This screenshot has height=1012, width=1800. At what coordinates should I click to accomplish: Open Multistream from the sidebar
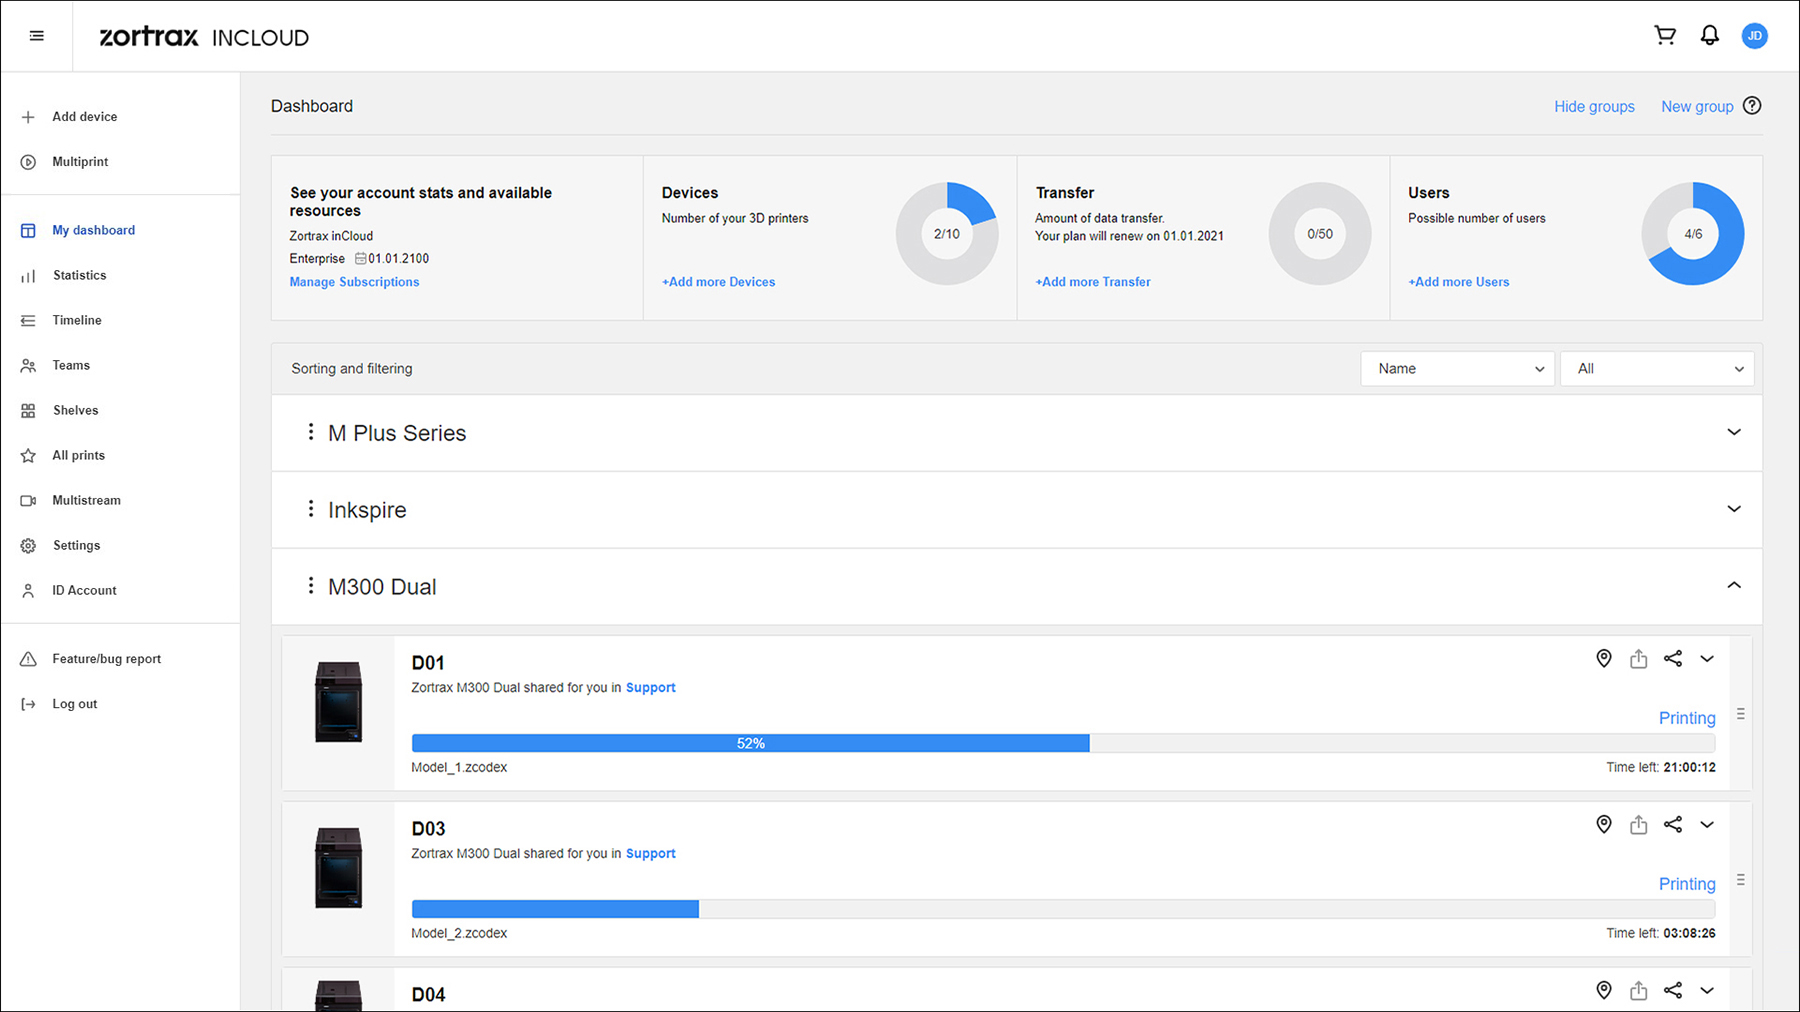coord(86,500)
